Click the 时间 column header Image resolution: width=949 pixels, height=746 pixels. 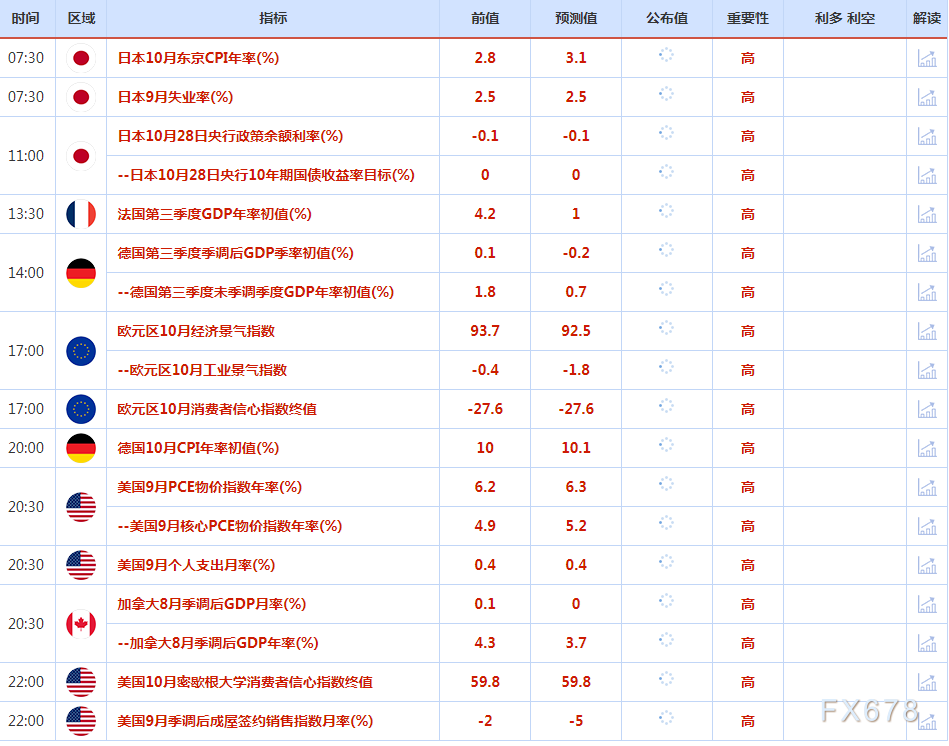tap(26, 19)
